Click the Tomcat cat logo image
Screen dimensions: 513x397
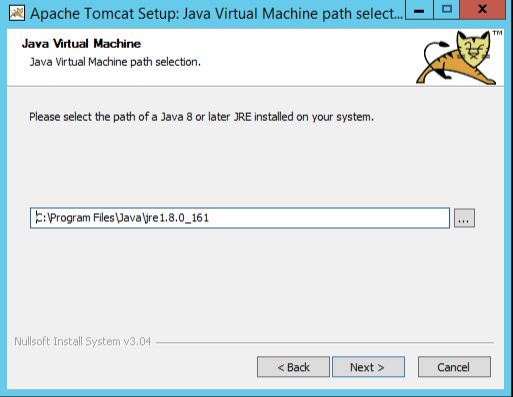tap(457, 58)
